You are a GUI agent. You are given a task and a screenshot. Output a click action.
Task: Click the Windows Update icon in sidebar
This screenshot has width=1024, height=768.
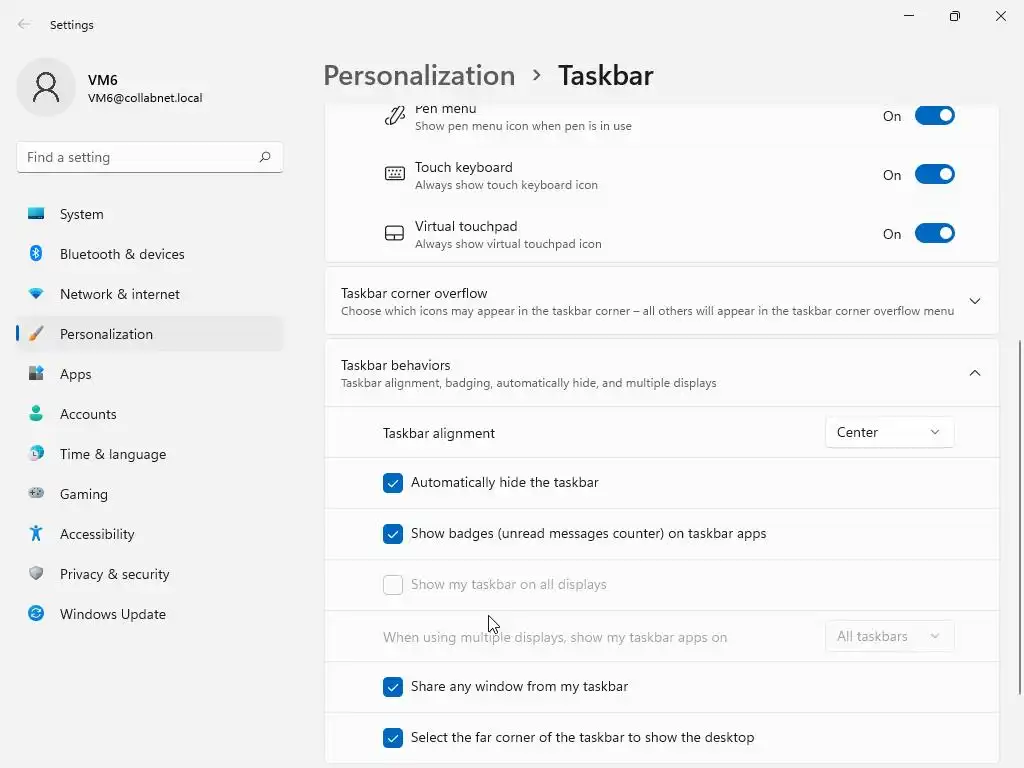tap(36, 614)
